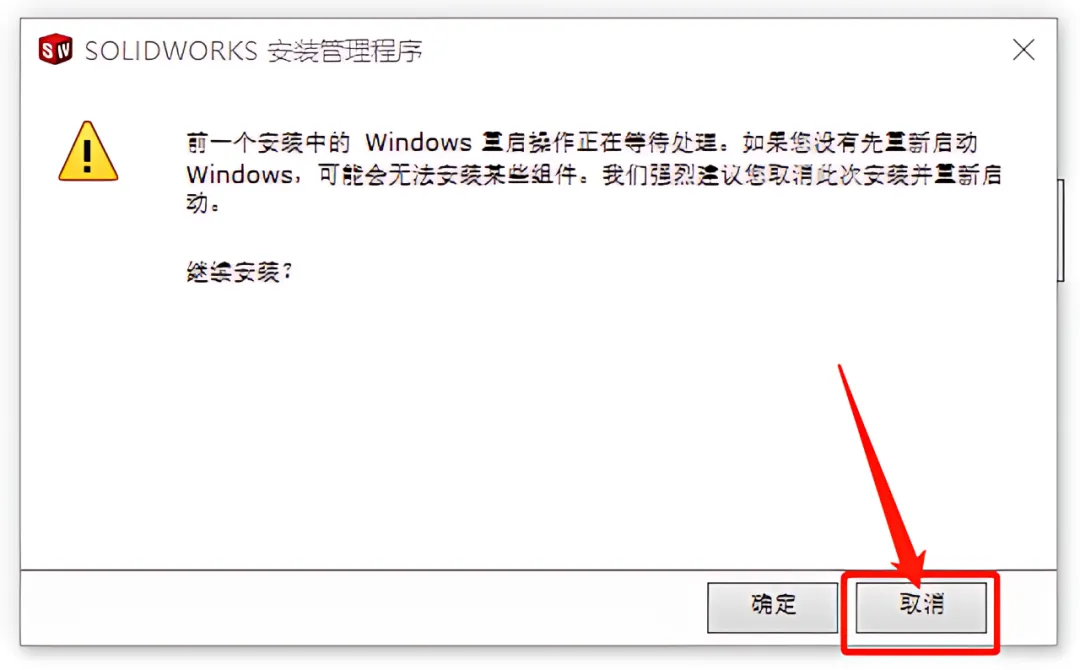Click the scrollbar thumb behind the dialog's right edge
1080x670 pixels.
coord(1061,230)
